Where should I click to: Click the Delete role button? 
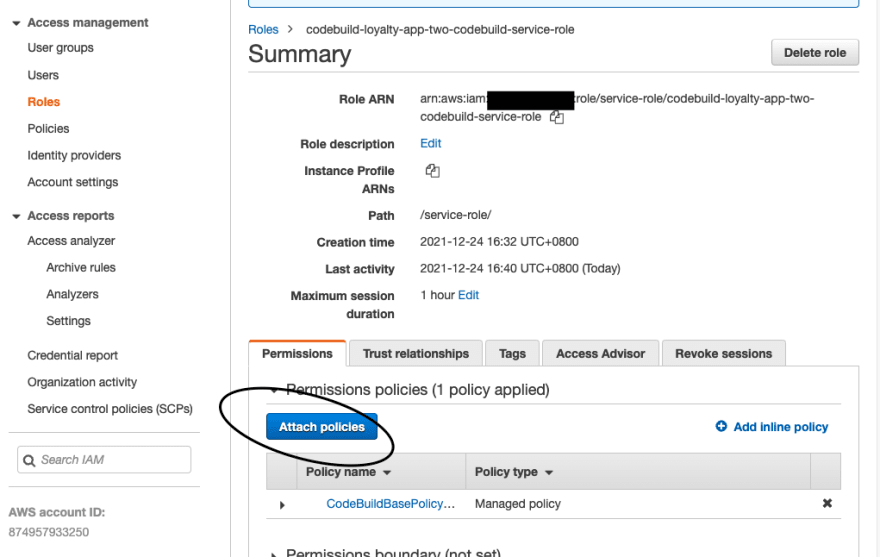click(x=815, y=52)
